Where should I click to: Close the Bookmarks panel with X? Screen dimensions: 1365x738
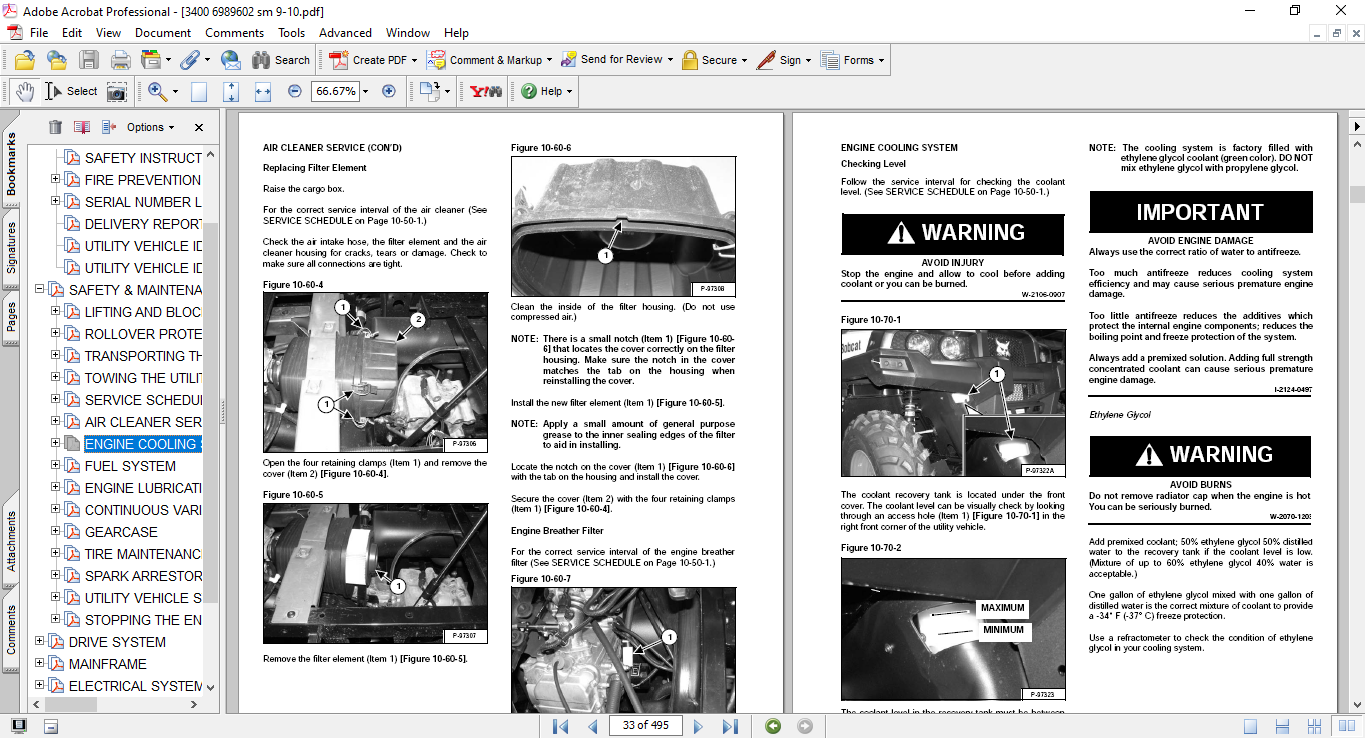point(199,127)
